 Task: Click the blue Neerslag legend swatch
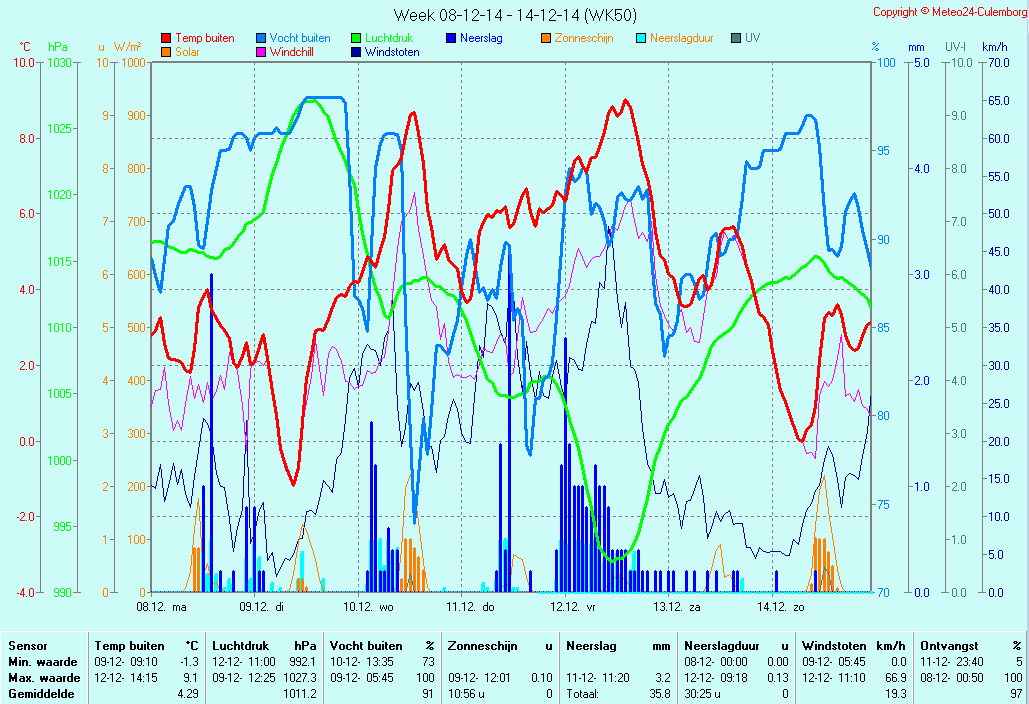pos(451,39)
